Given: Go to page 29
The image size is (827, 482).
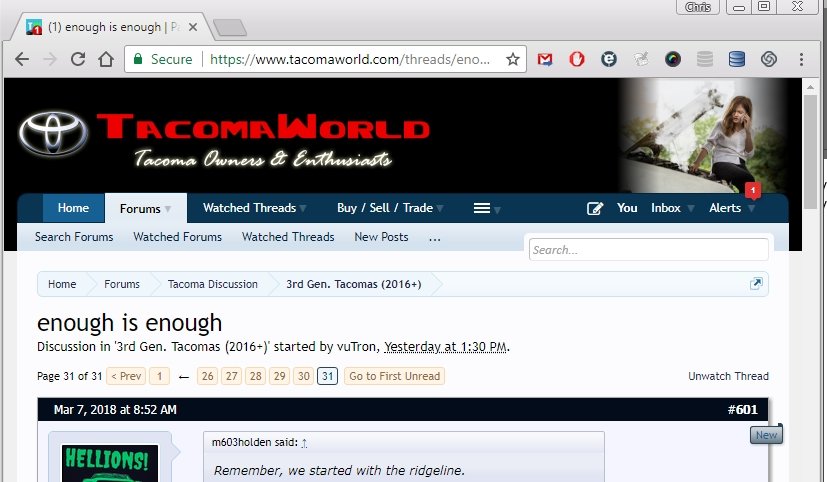Looking at the screenshot, I should click(x=280, y=376).
